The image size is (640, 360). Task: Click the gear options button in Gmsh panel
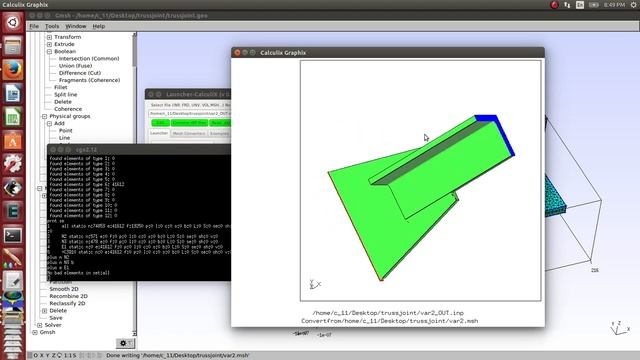[125, 343]
